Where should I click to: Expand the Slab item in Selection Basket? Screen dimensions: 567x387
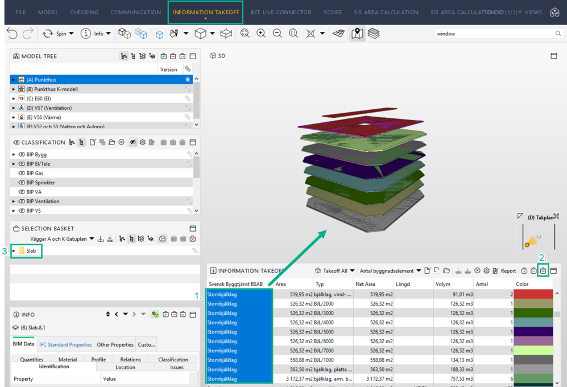pyautogui.click(x=14, y=251)
